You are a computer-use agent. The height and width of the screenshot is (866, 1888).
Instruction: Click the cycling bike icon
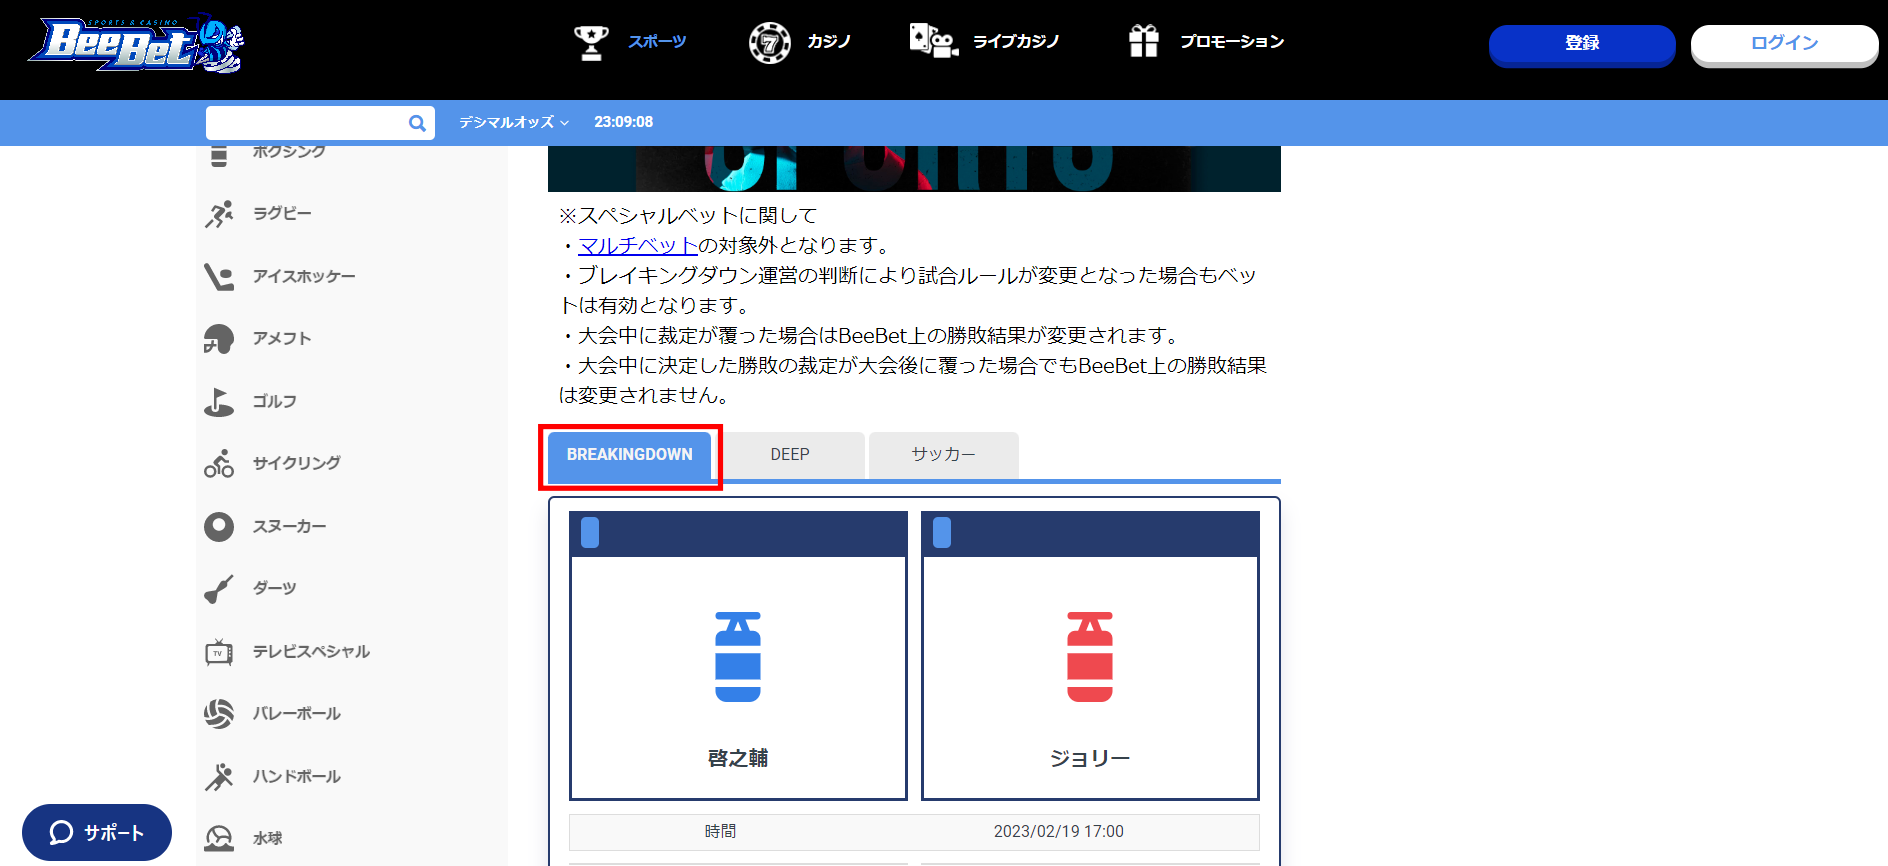pyautogui.click(x=219, y=463)
